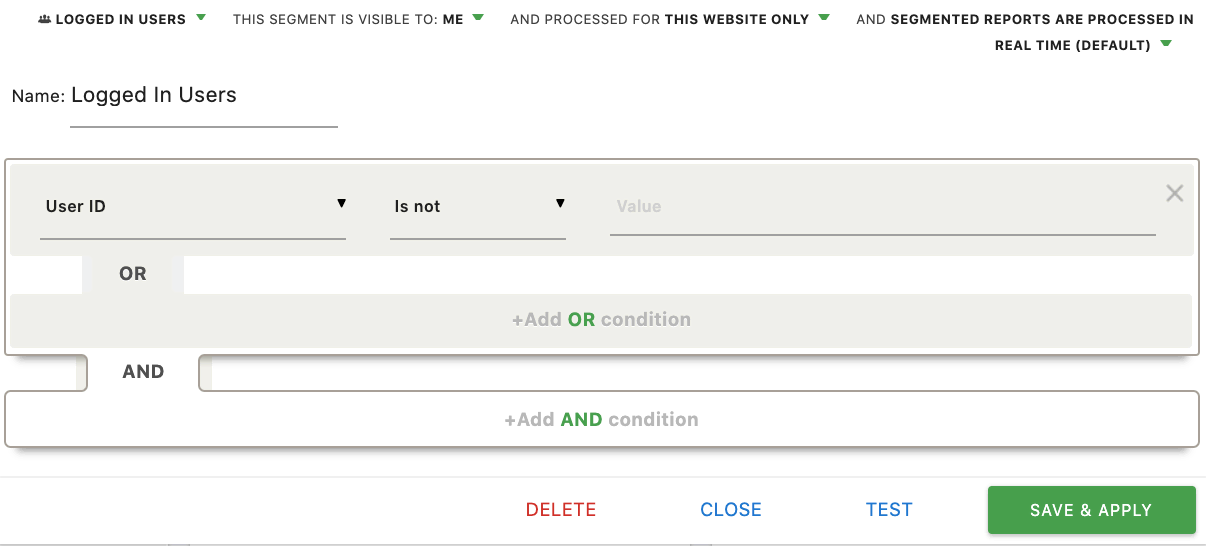Screen dimensions: 1206x546
Task: Delete this segment
Action: (561, 510)
